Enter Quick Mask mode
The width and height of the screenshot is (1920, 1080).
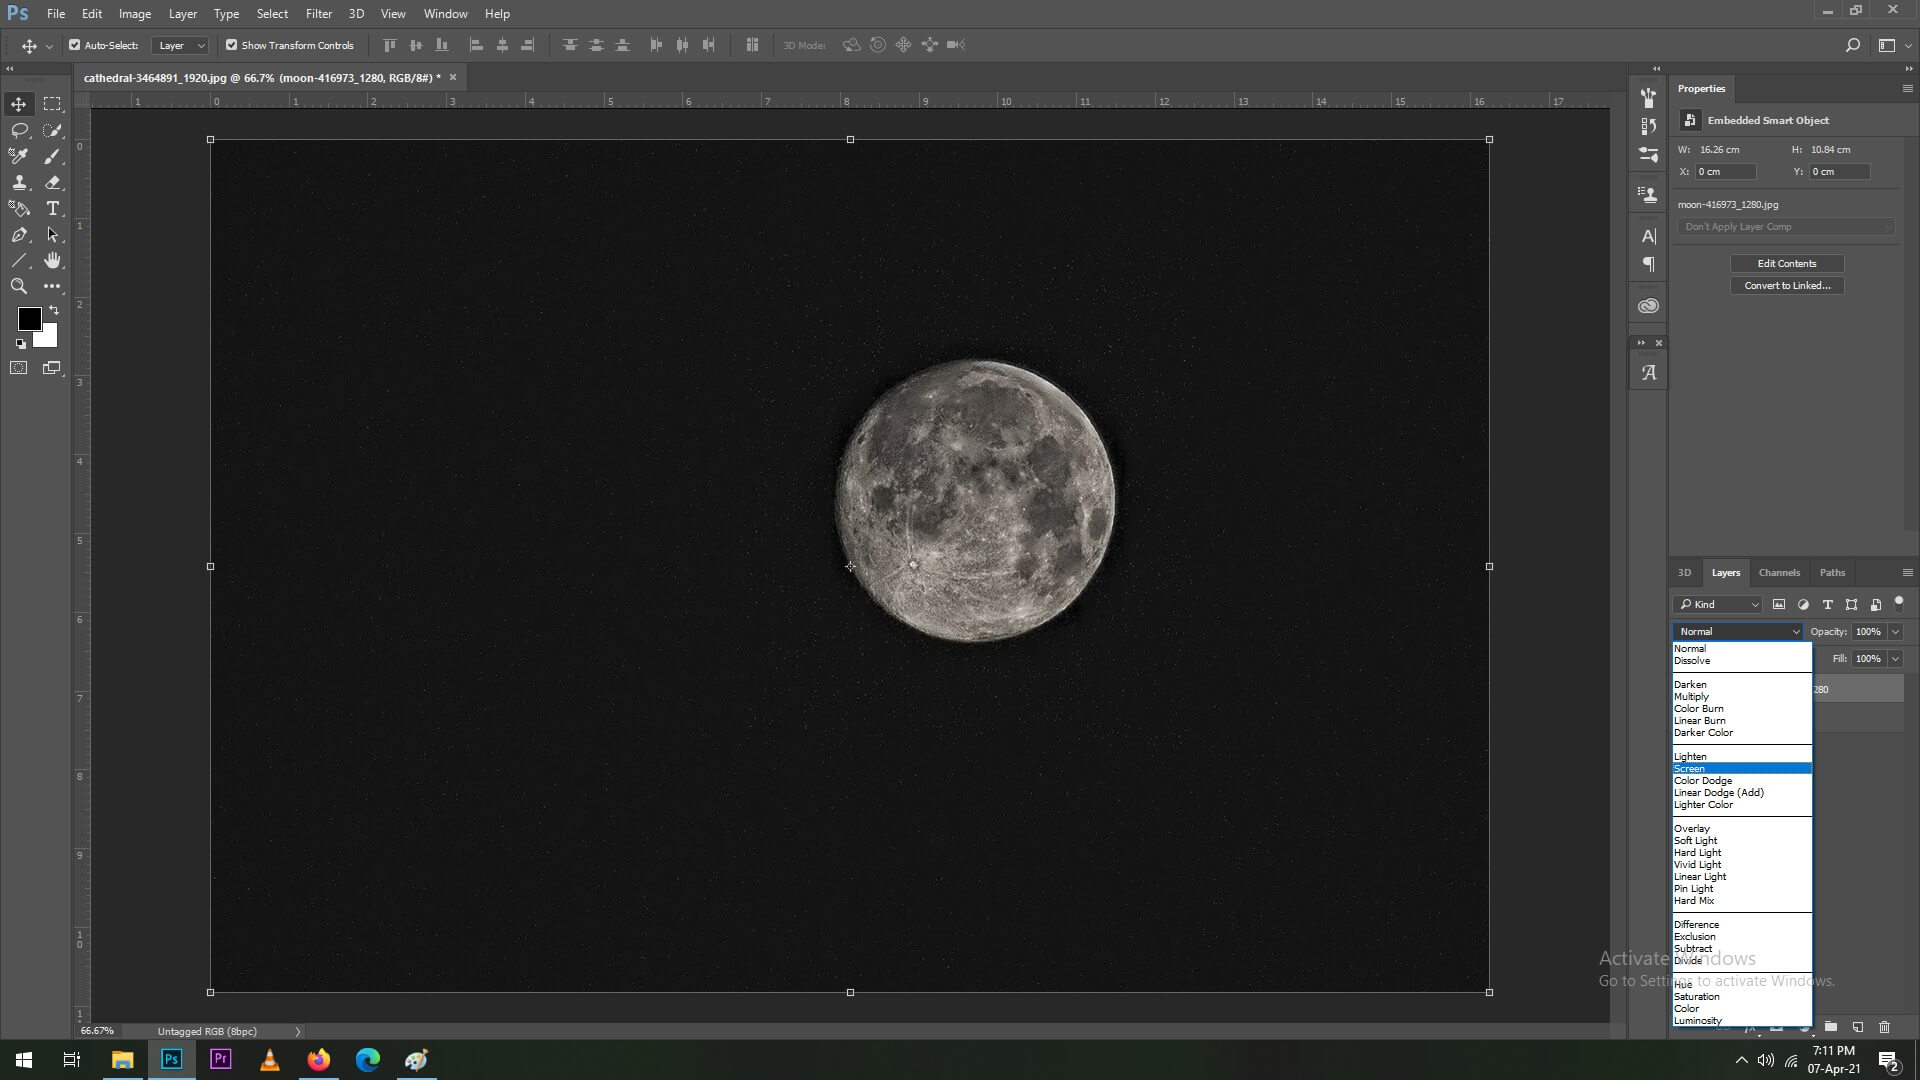click(19, 368)
